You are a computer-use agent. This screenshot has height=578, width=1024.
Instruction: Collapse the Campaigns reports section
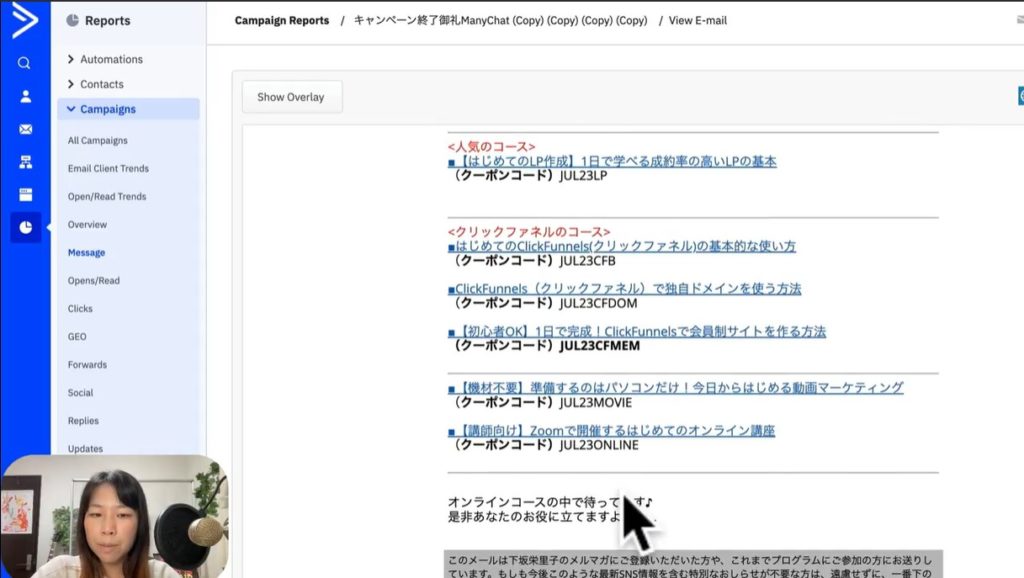click(107, 109)
